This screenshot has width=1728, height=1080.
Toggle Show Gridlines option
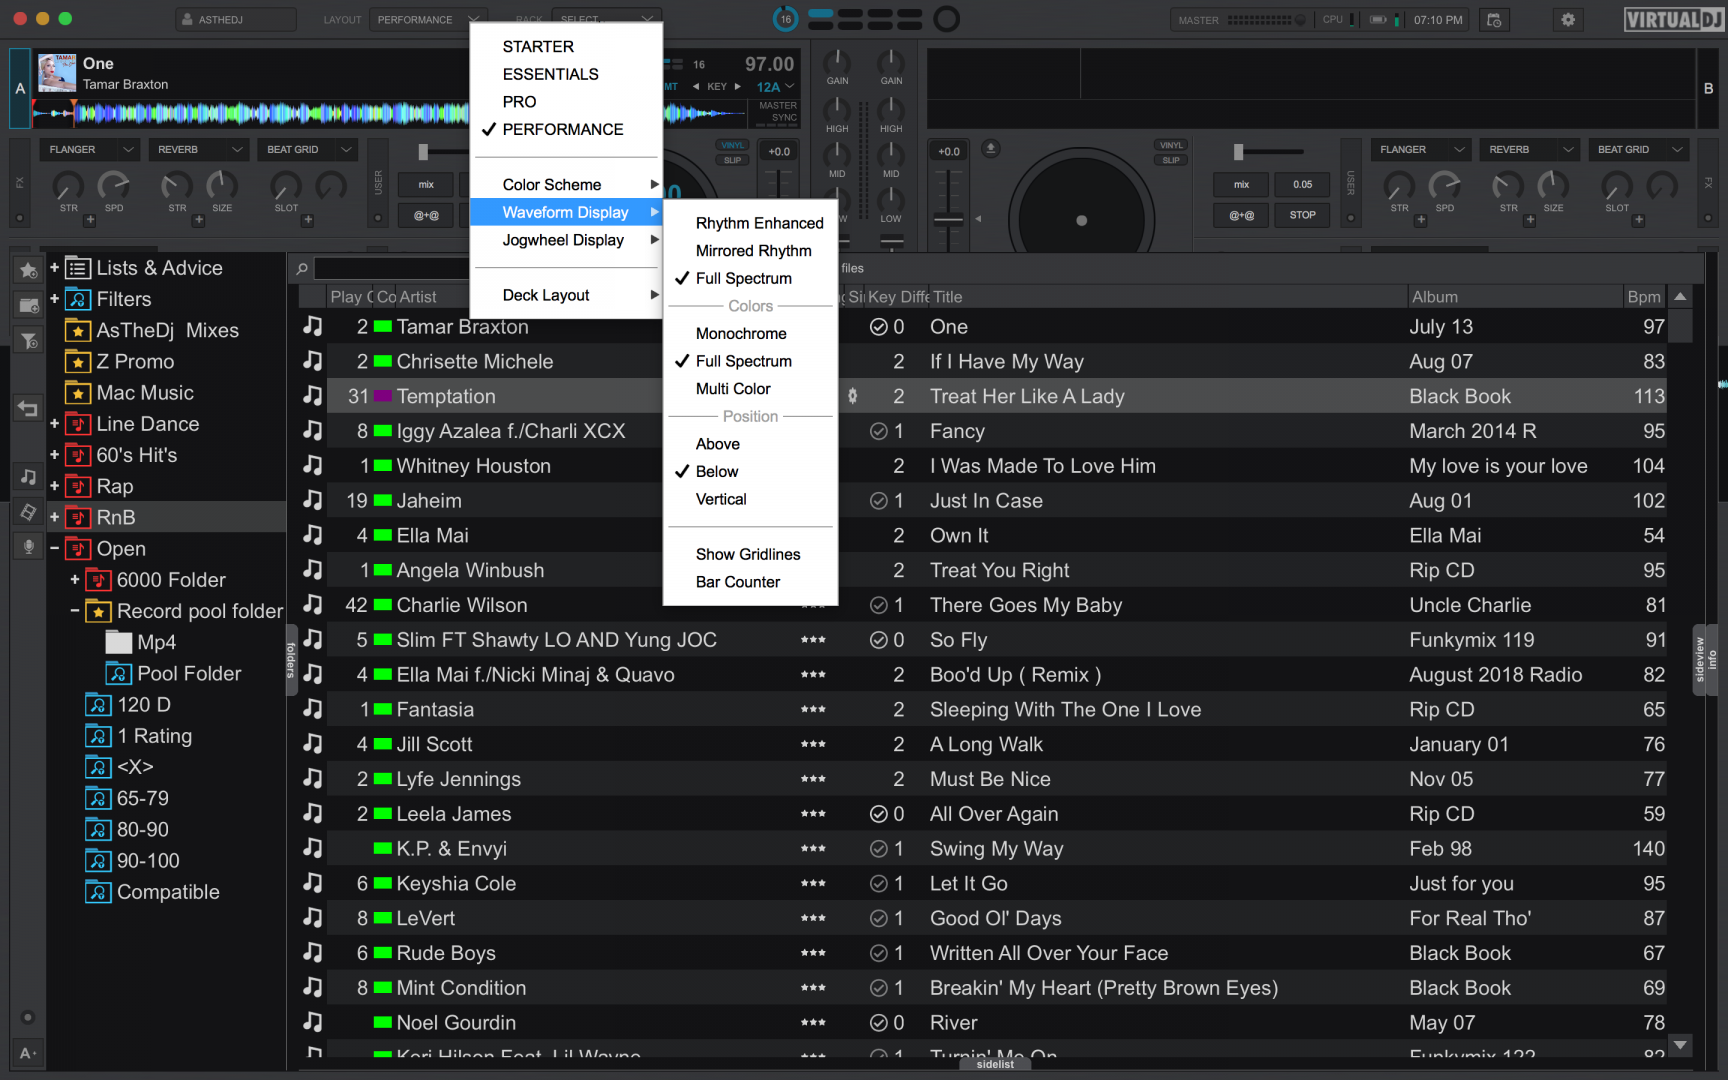pyautogui.click(x=748, y=554)
